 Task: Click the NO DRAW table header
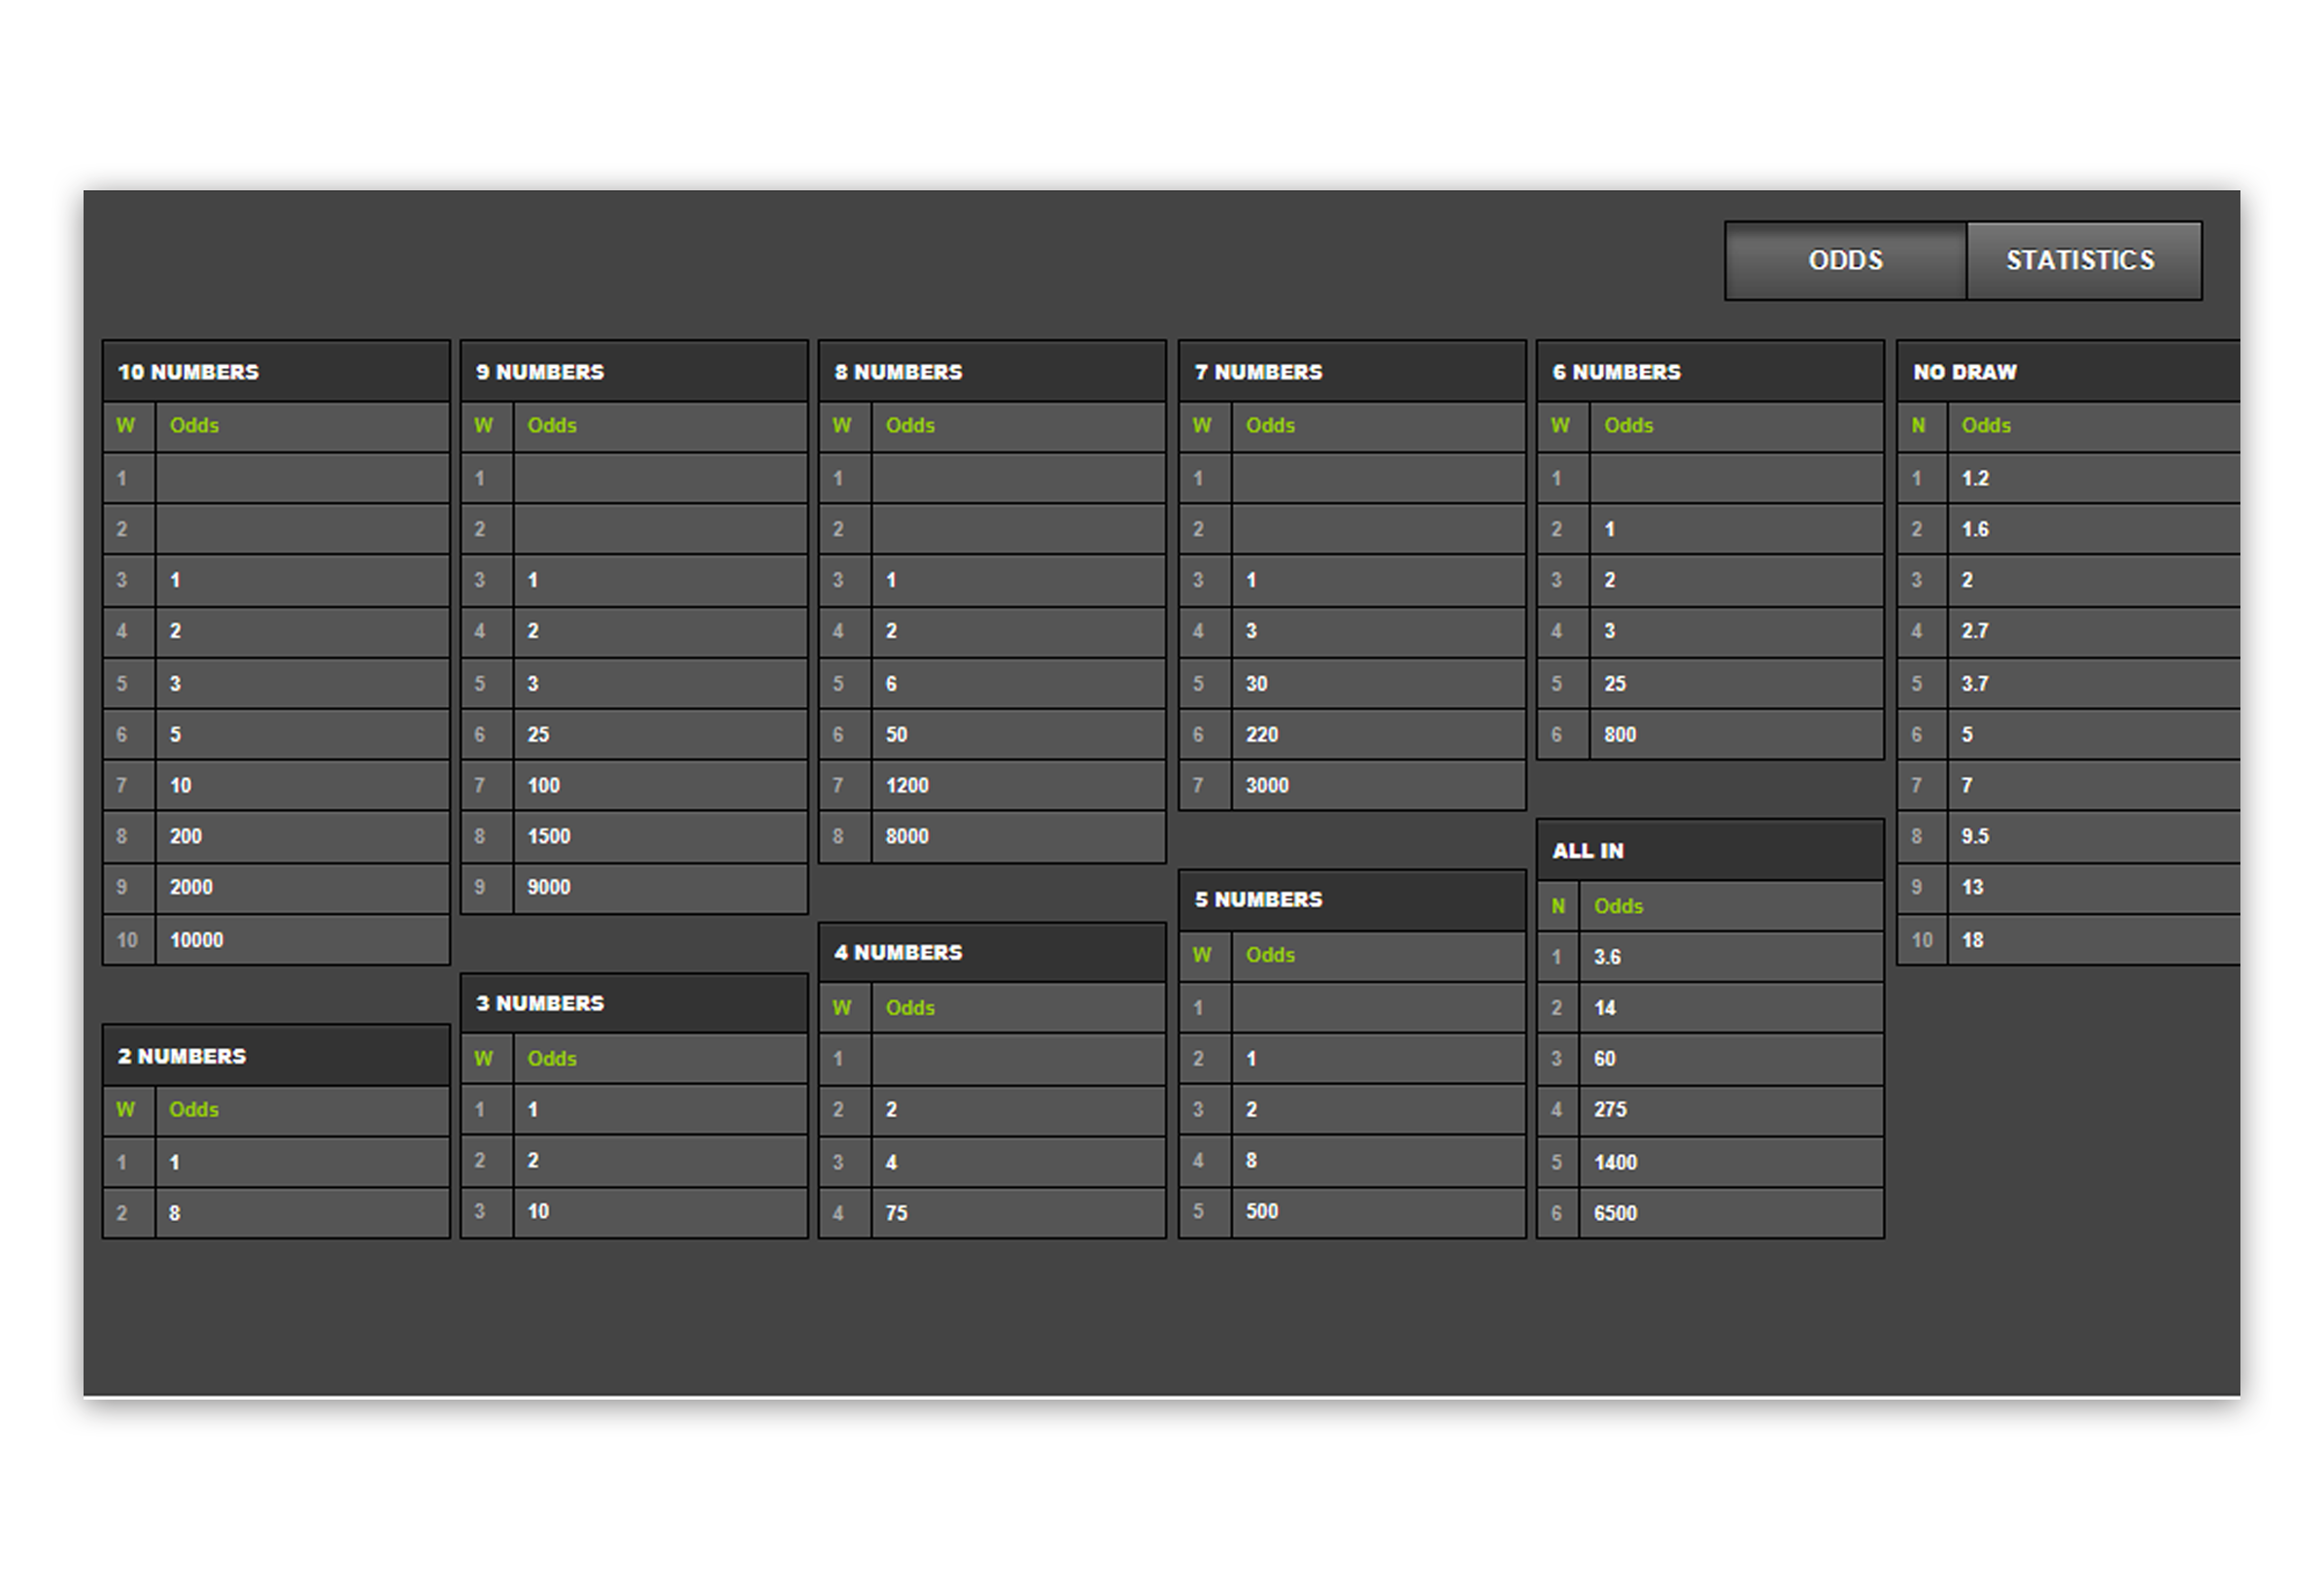point(2069,372)
